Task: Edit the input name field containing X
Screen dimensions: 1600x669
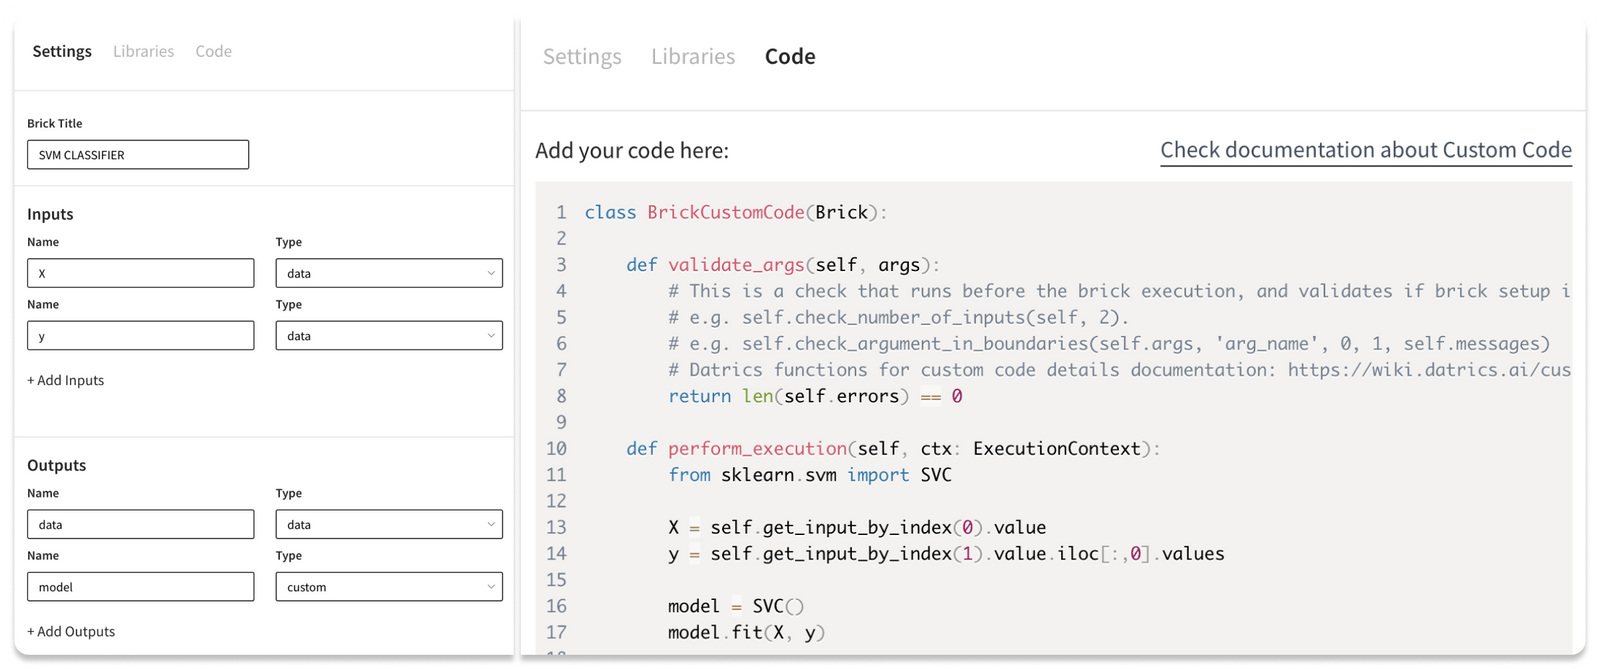Action: 140,273
